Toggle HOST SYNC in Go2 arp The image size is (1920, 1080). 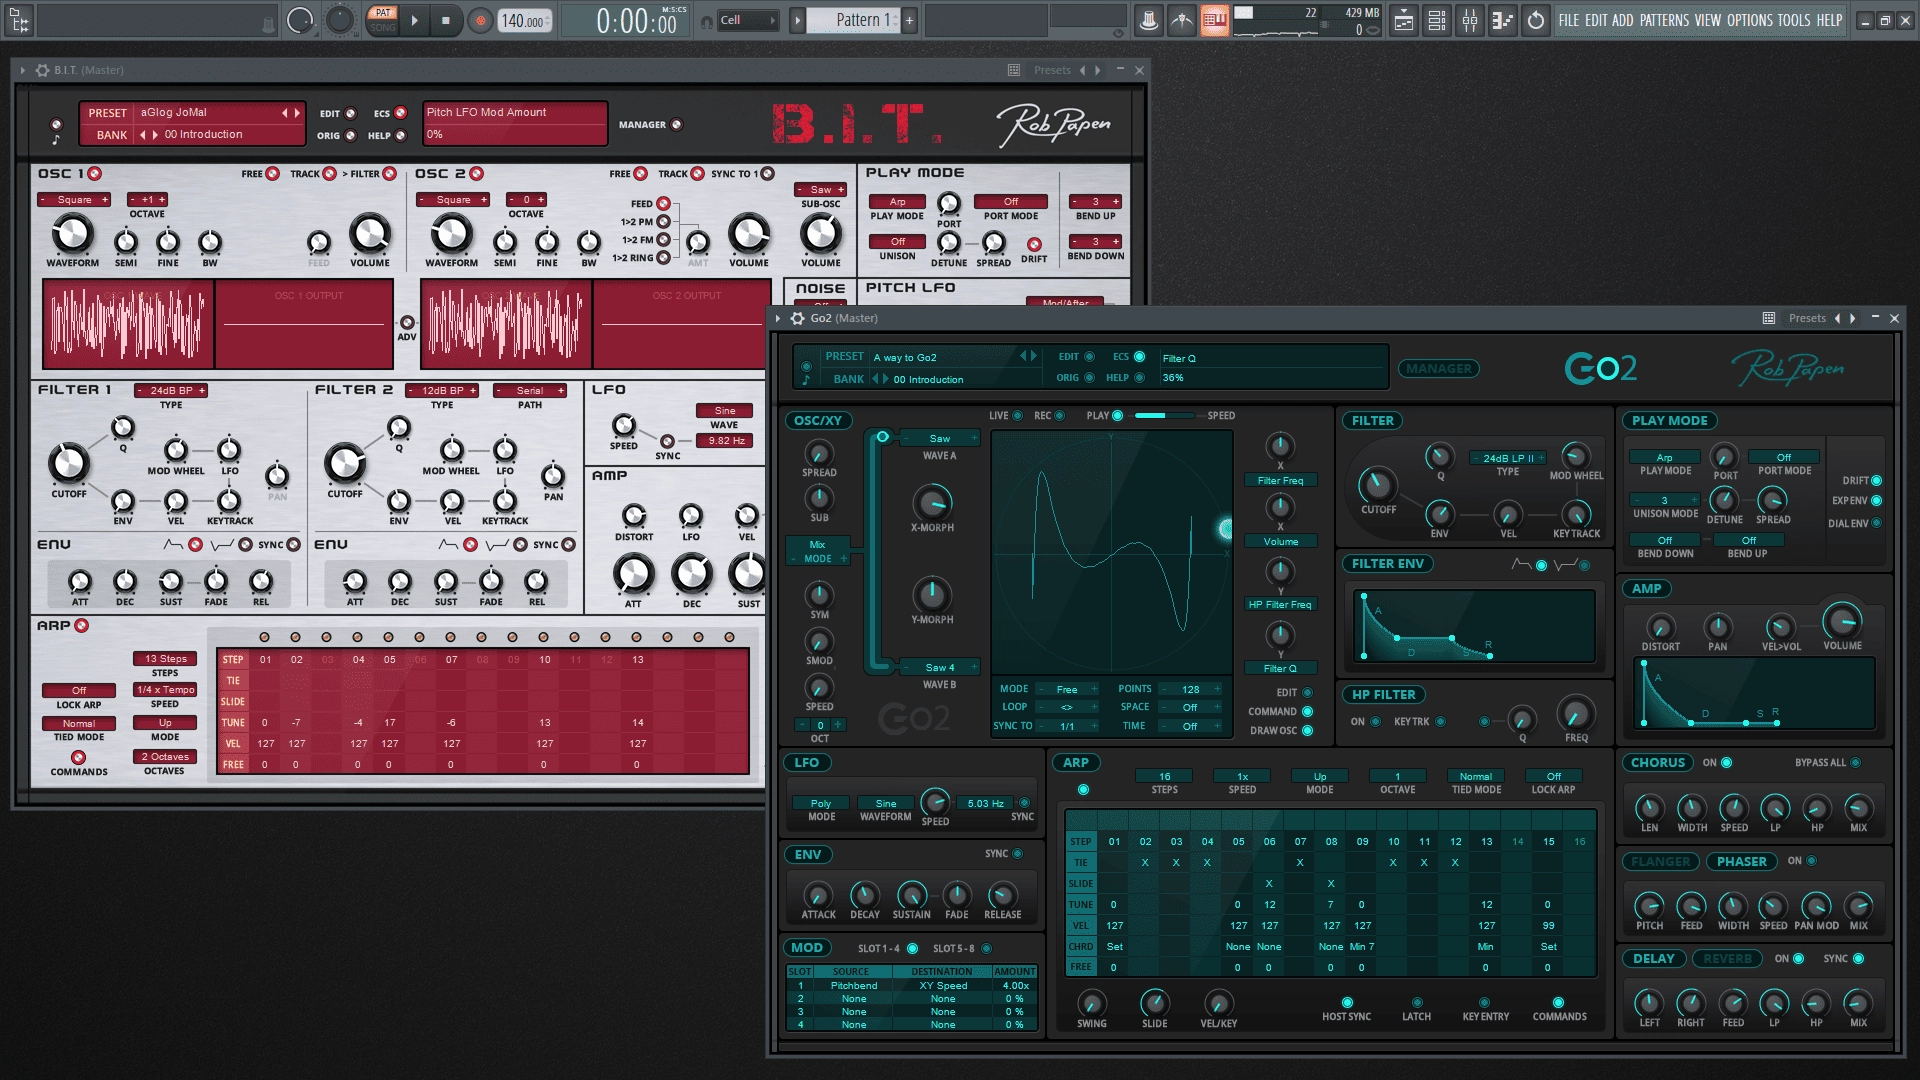[1347, 1002]
